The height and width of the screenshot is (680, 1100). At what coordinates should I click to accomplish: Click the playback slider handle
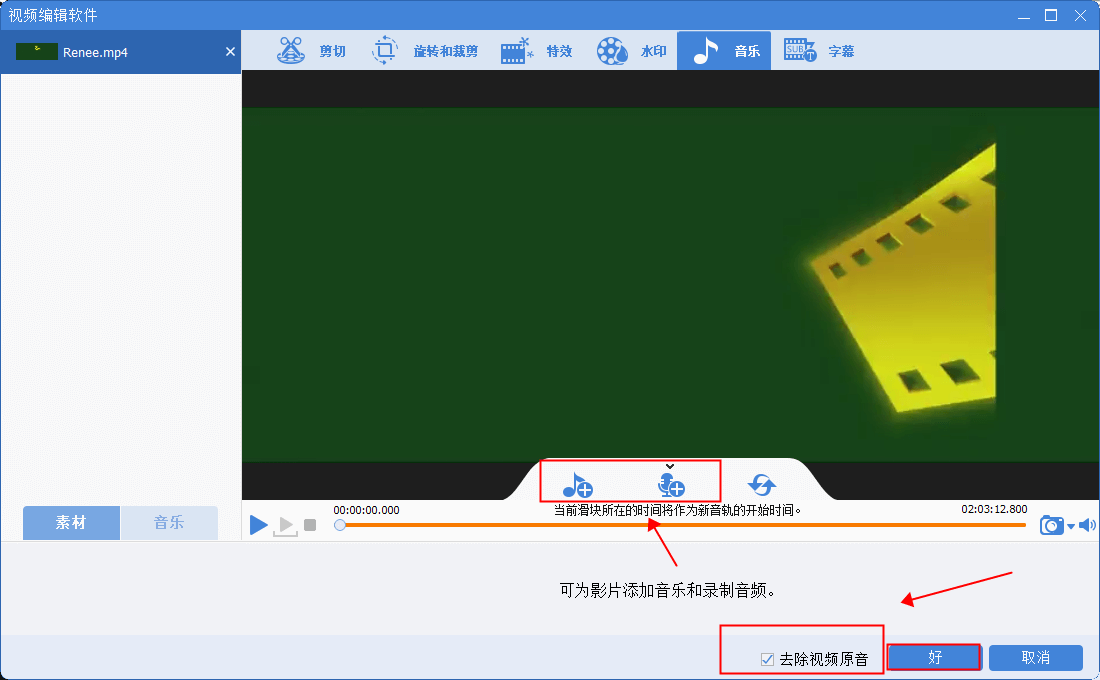340,525
